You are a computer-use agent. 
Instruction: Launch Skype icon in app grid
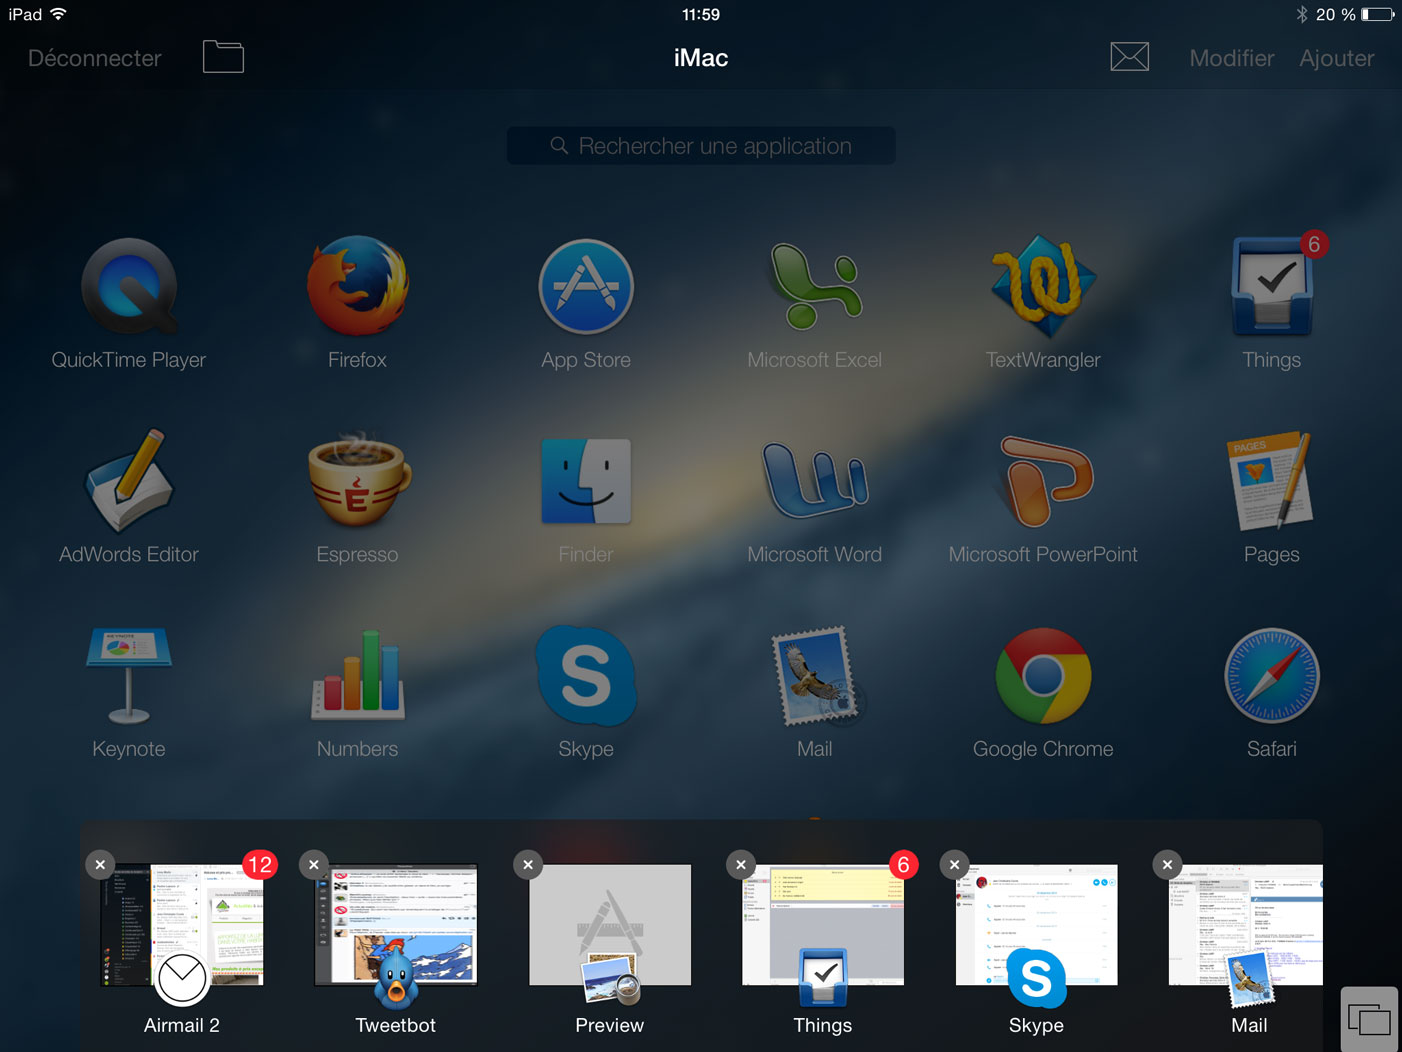(586, 675)
